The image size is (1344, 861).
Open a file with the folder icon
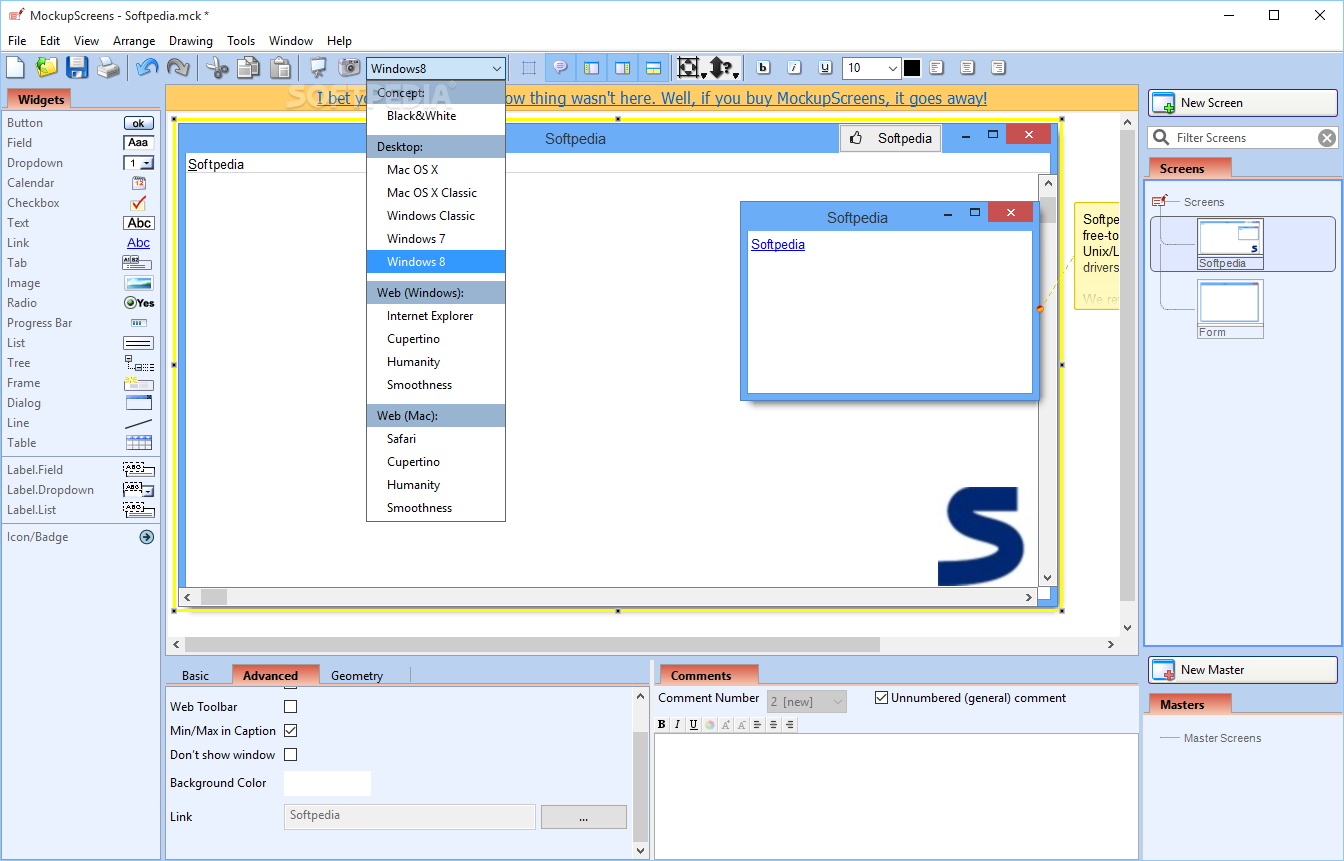(47, 68)
